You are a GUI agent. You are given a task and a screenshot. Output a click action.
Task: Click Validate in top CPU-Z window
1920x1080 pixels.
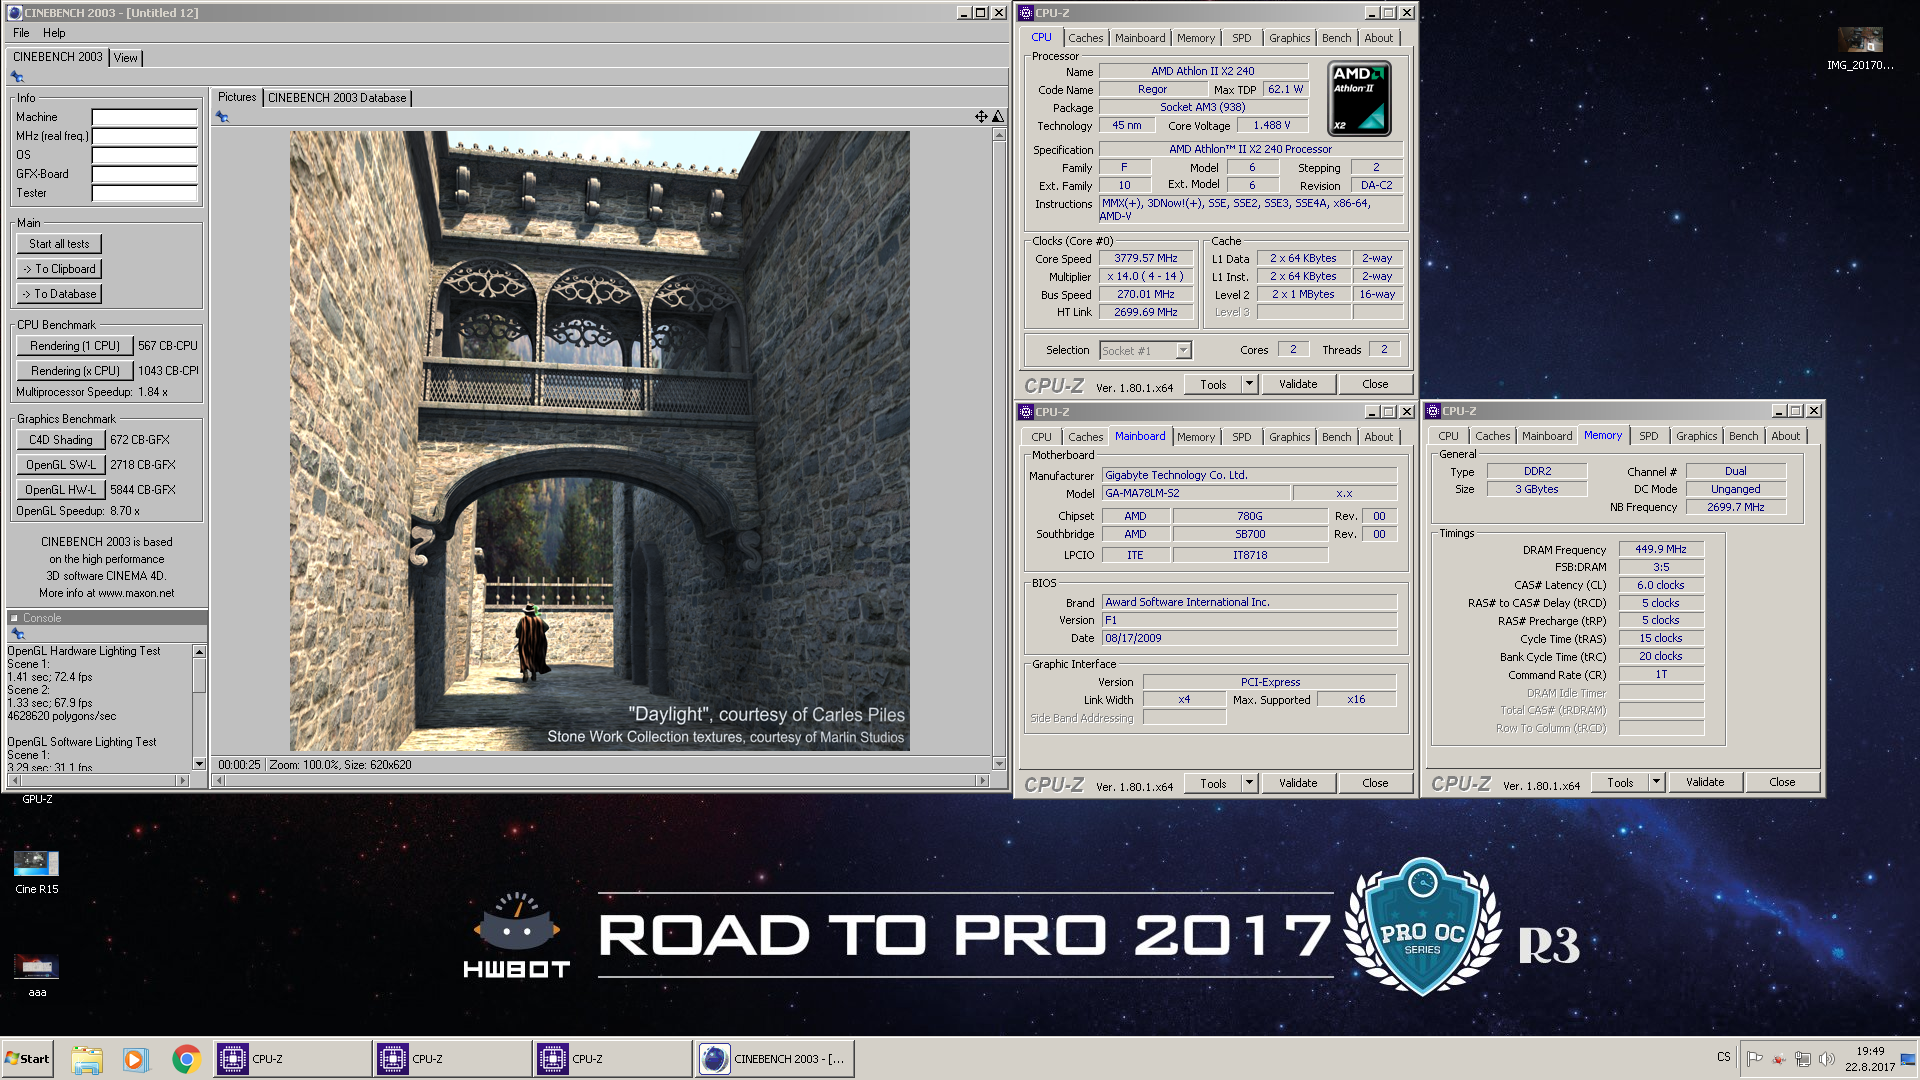click(x=1298, y=384)
